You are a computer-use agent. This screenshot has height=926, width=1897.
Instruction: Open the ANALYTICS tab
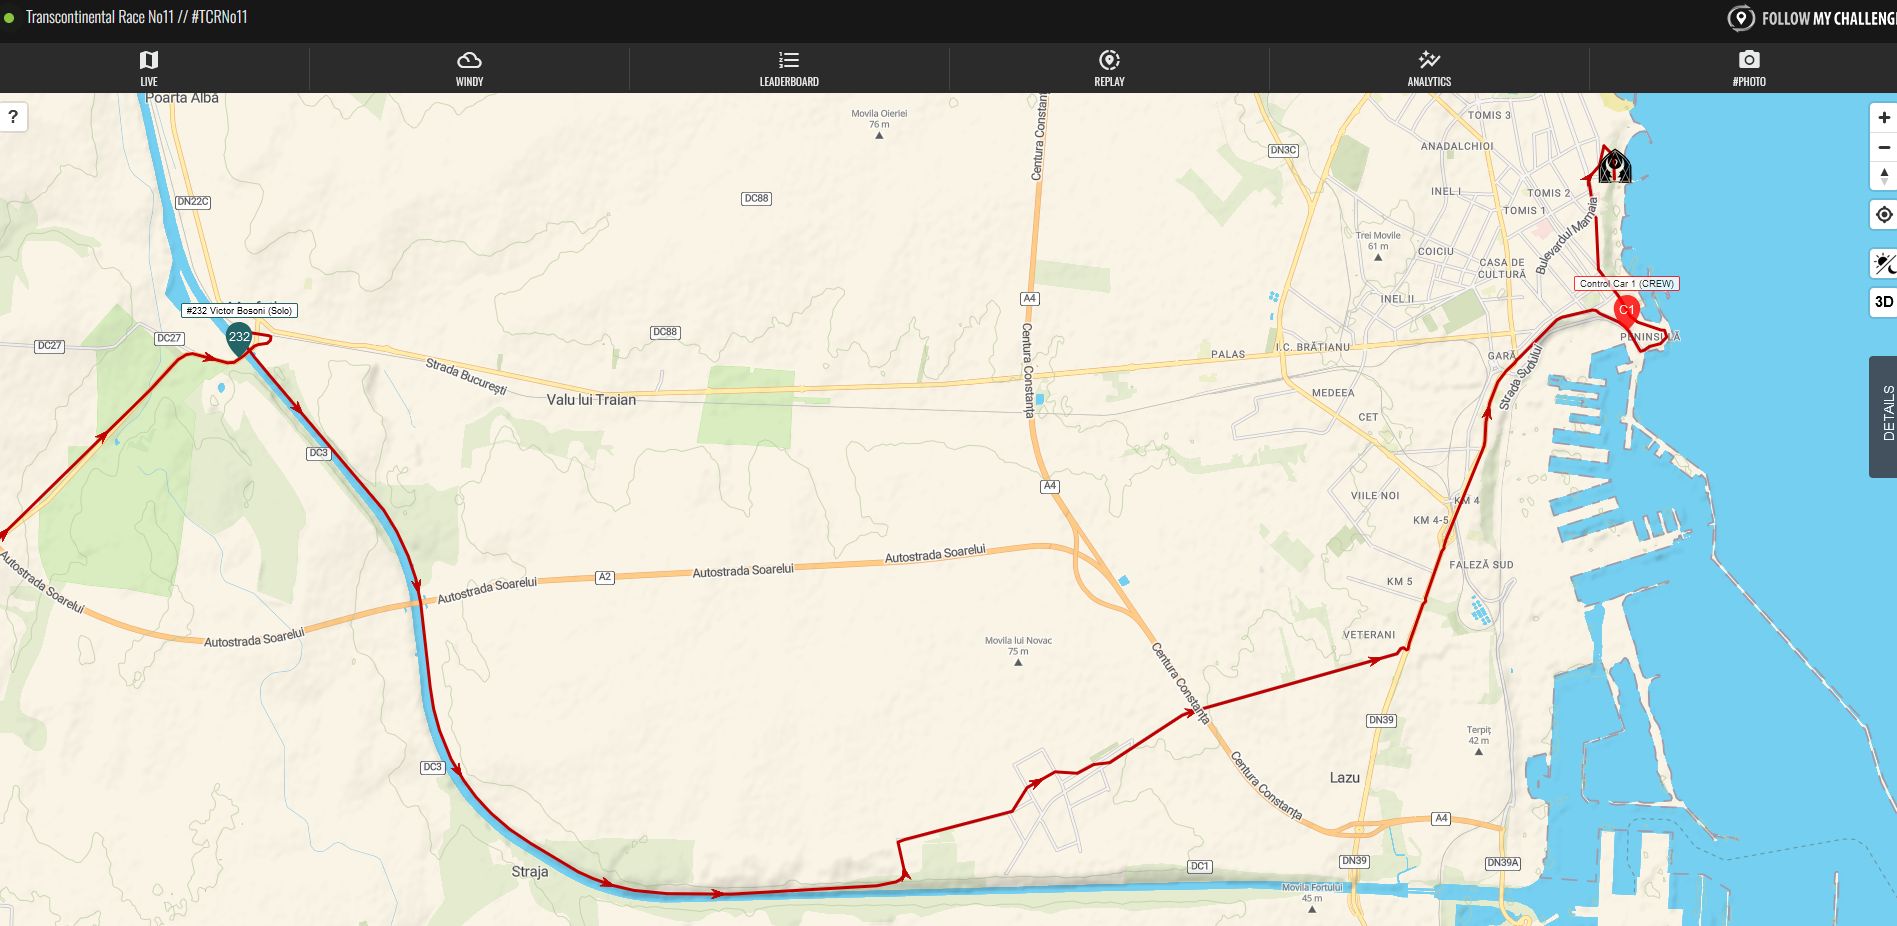[x=1429, y=68]
